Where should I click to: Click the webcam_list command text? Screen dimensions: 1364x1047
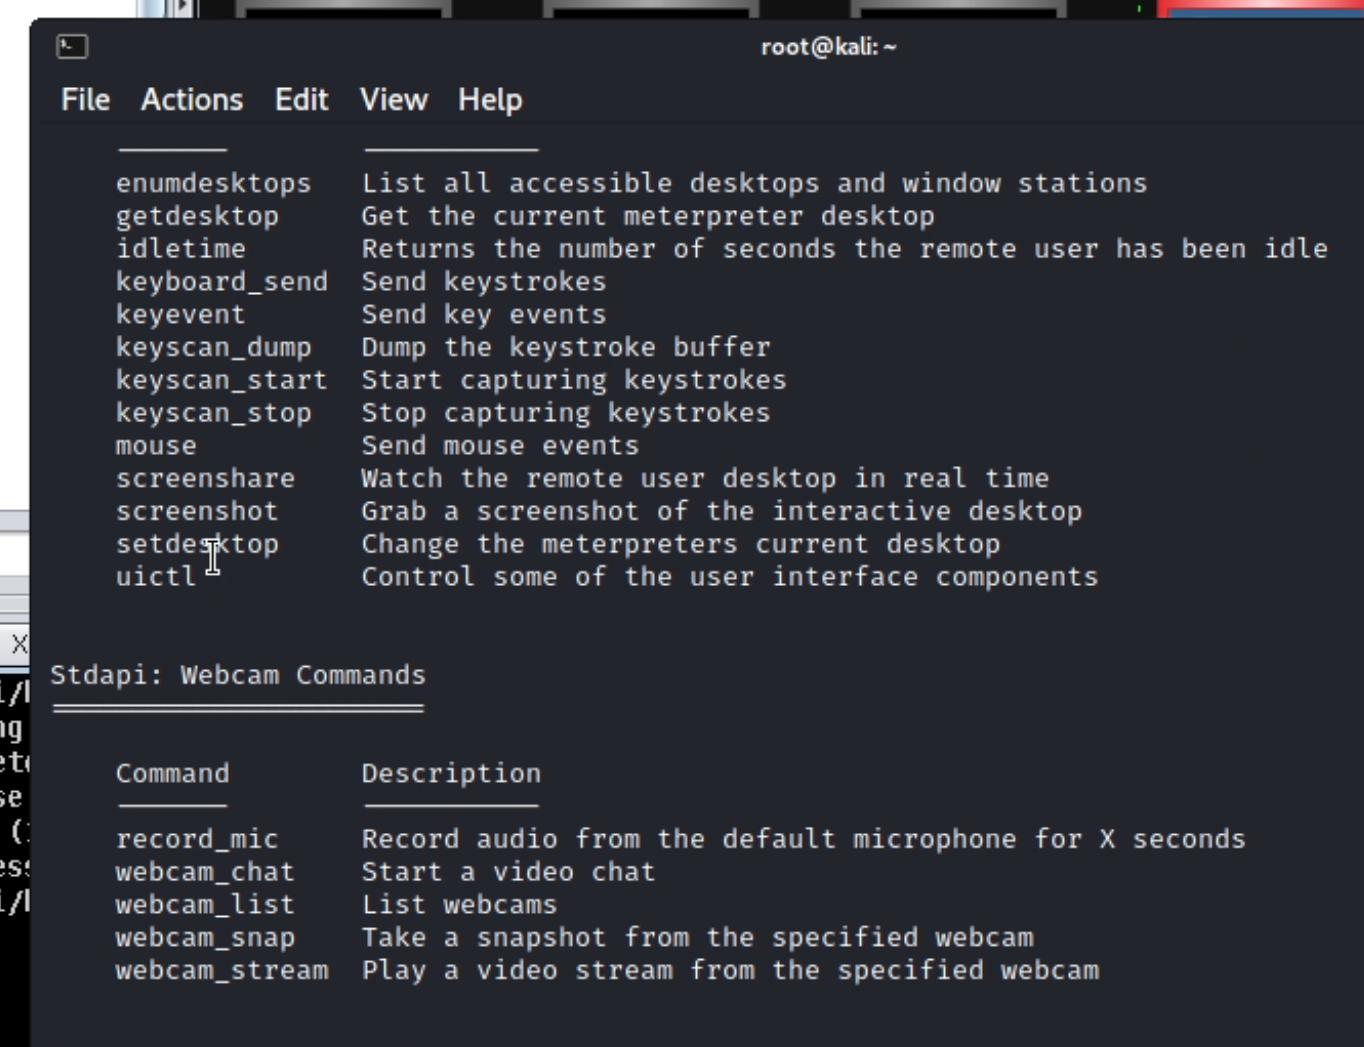tap(205, 904)
